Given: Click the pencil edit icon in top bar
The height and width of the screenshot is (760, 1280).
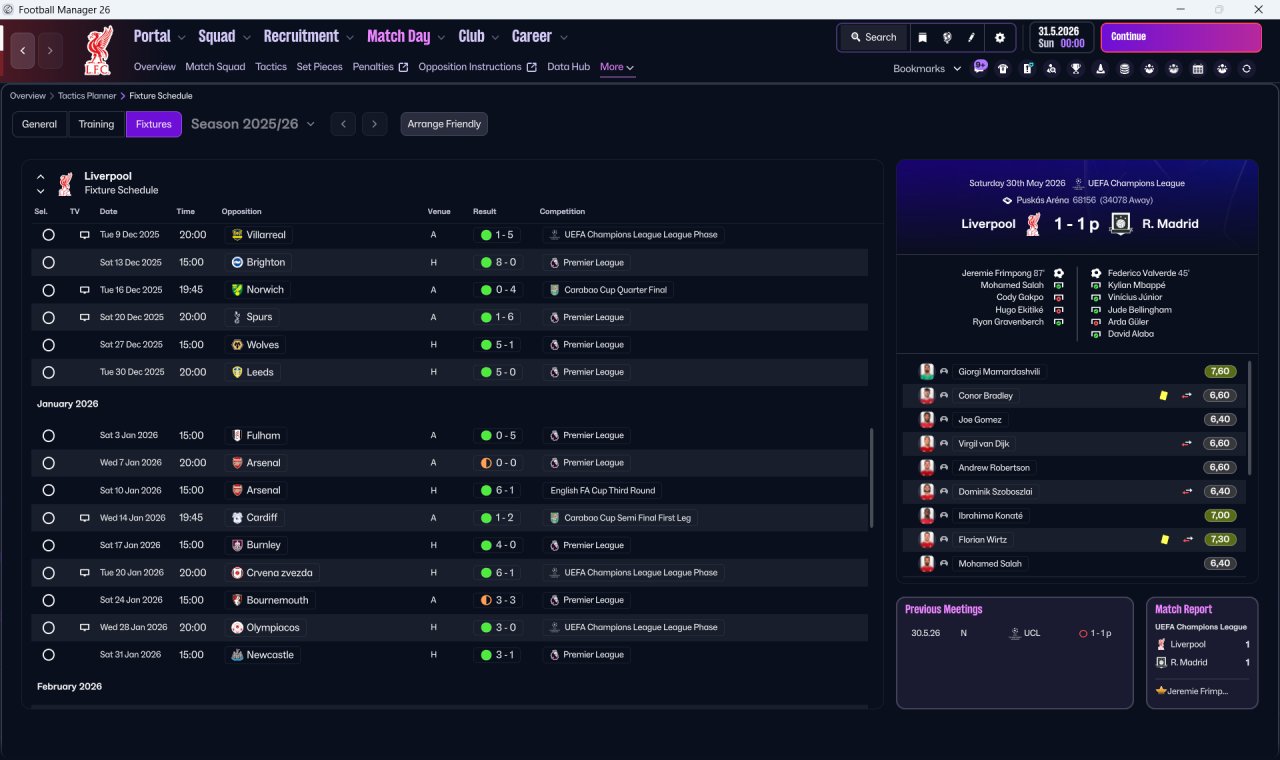Looking at the screenshot, I should pos(971,37).
